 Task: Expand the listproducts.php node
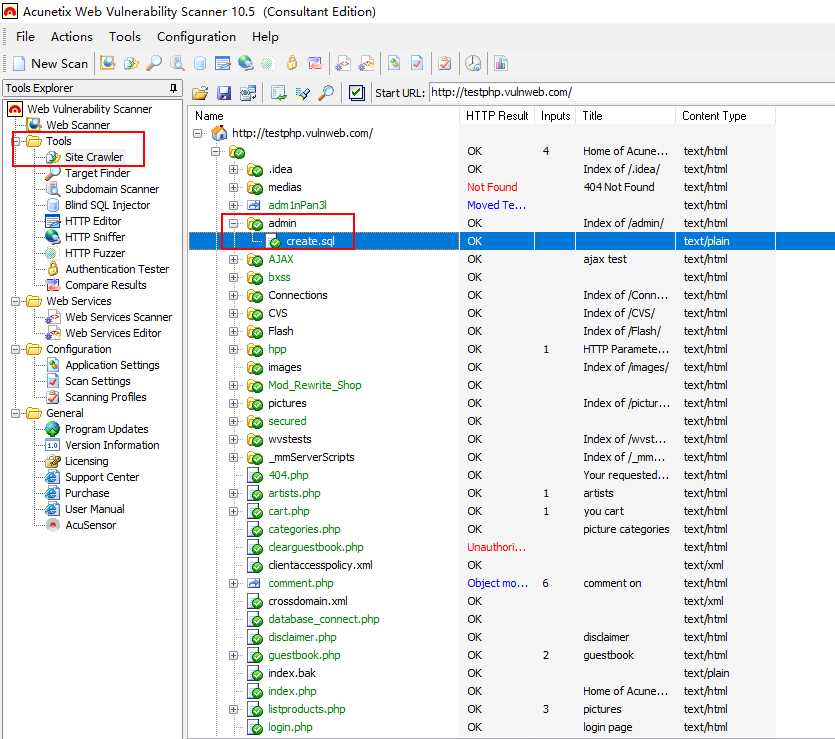tap(233, 709)
